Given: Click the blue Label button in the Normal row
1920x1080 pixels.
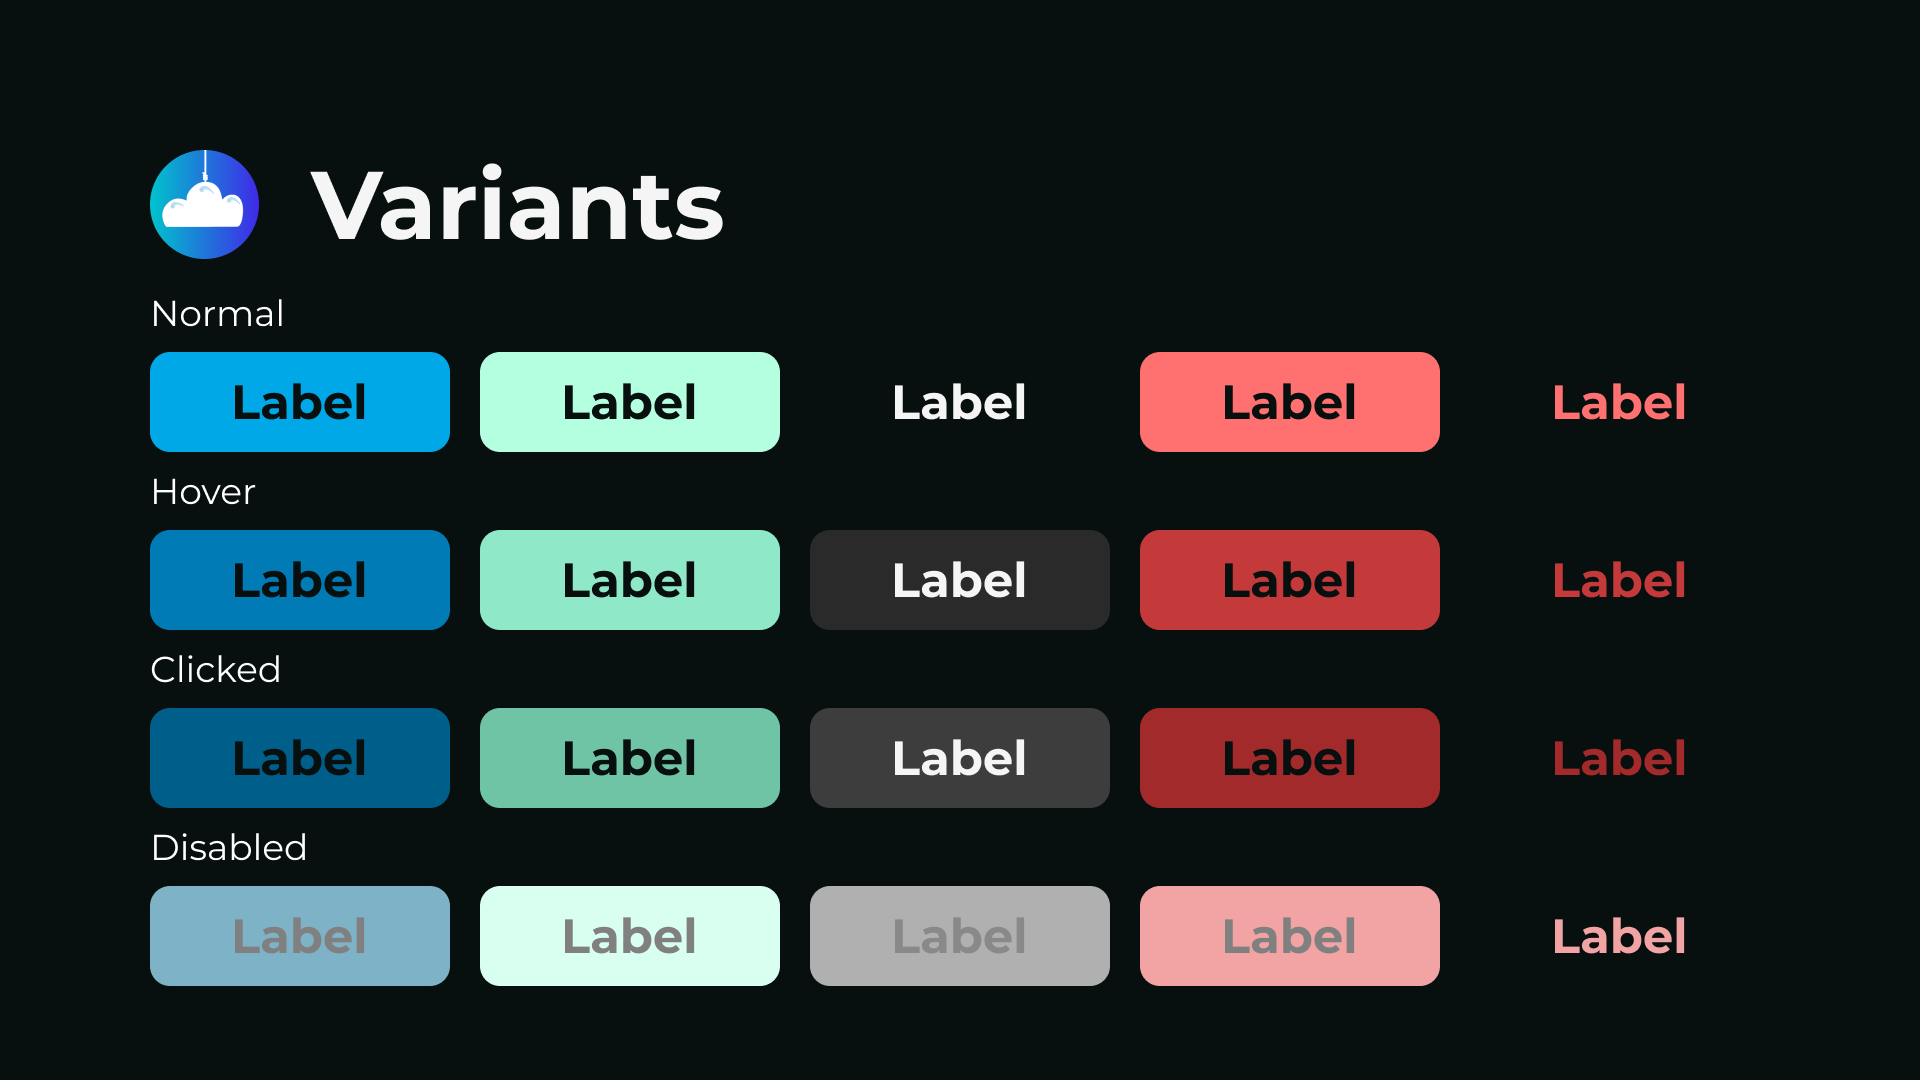Looking at the screenshot, I should pyautogui.click(x=300, y=401).
